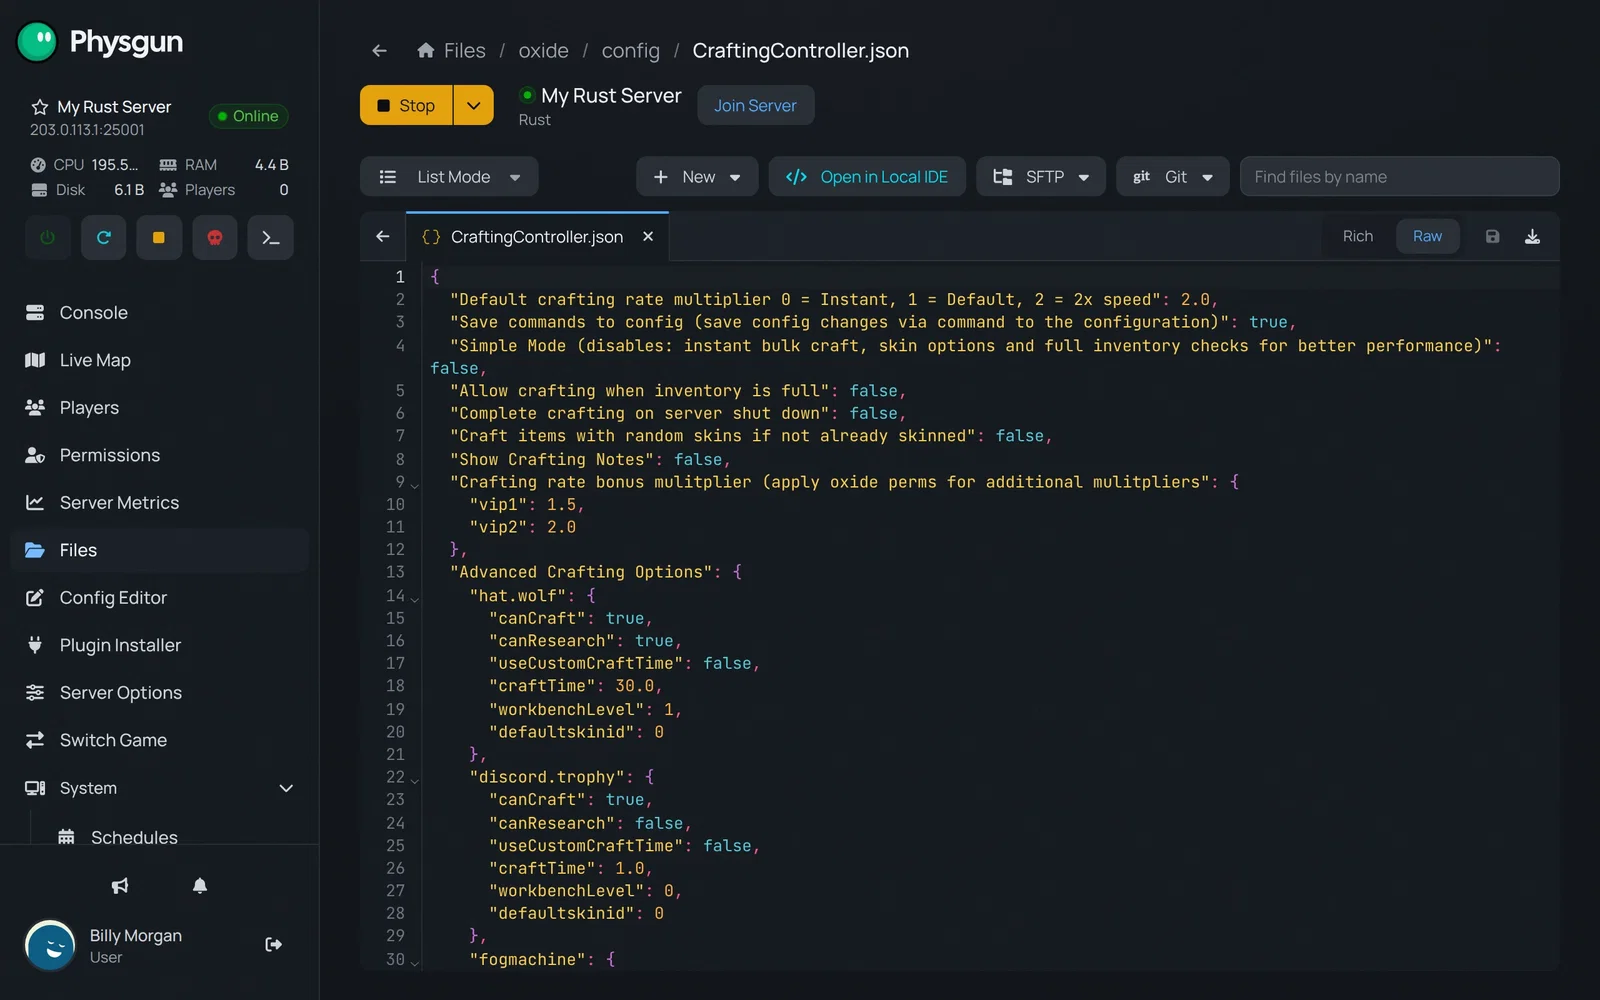Click the logout icon beside Billy Morgan
This screenshot has width=1600, height=1000.
273,944
